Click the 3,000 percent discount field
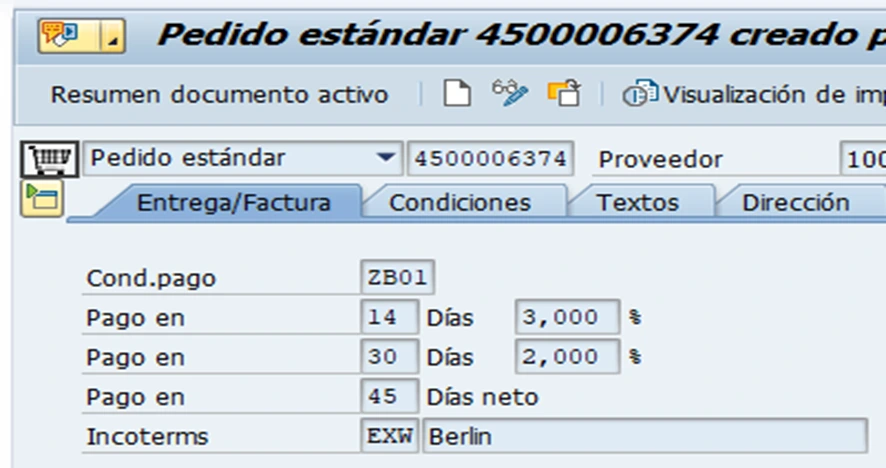 click(567, 317)
